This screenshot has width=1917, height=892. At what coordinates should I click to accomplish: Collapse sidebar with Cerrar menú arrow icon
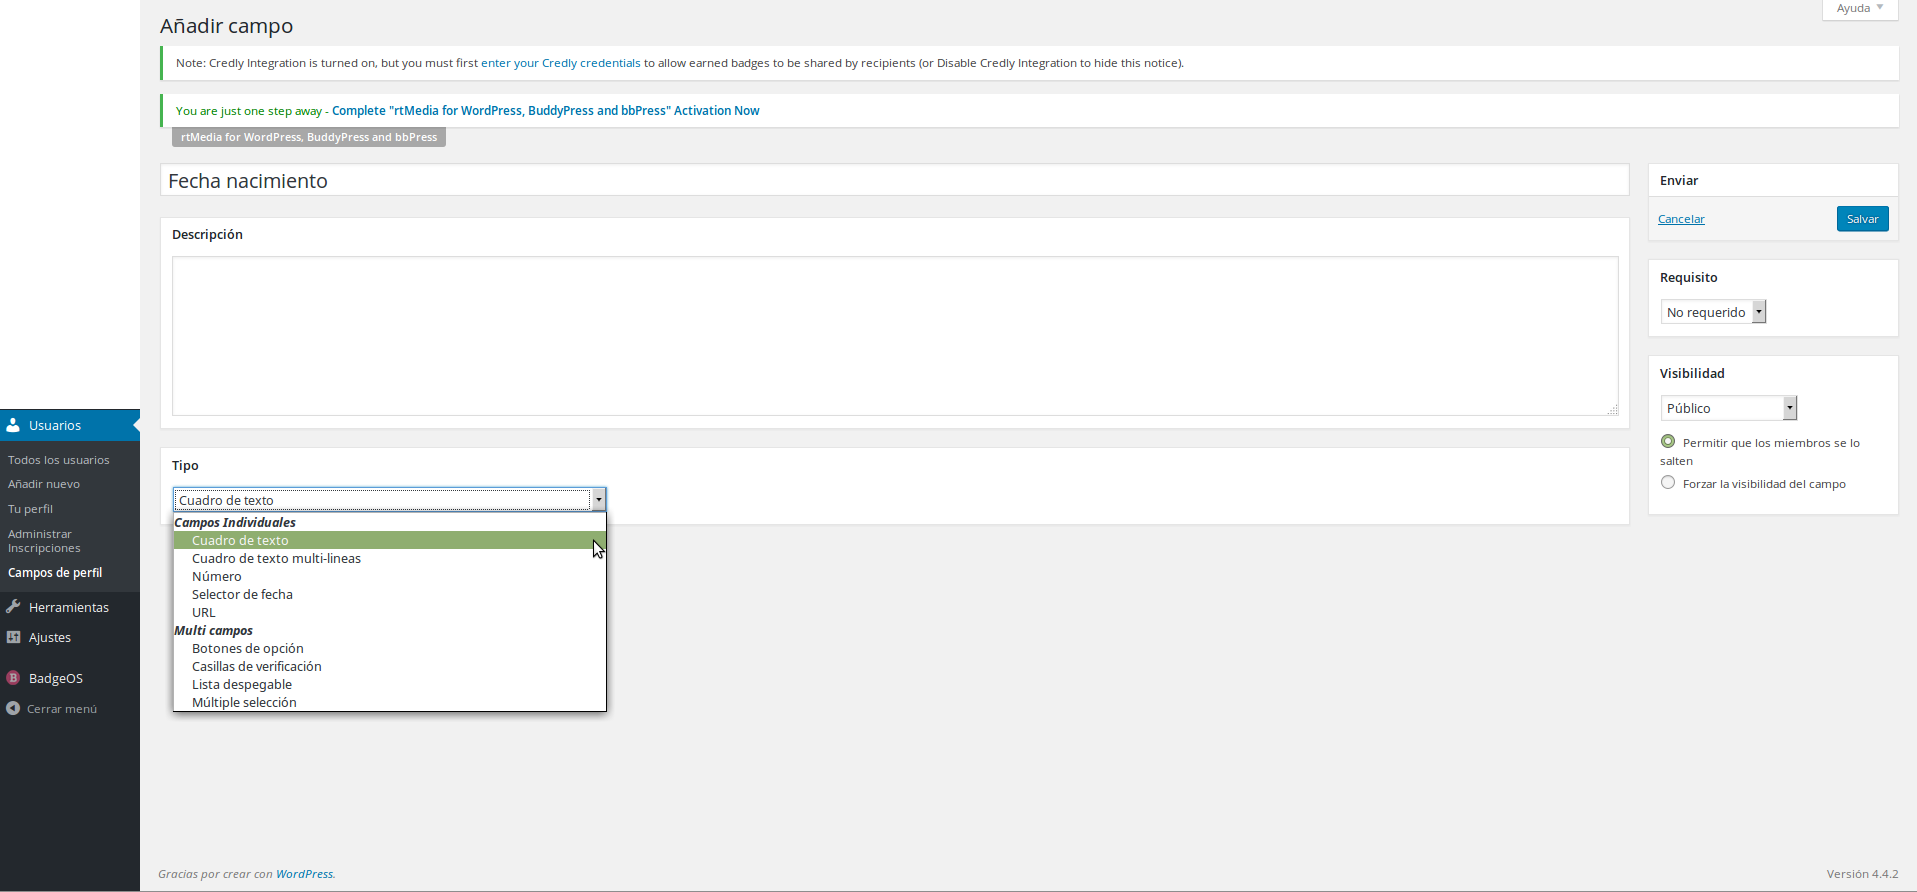point(13,709)
